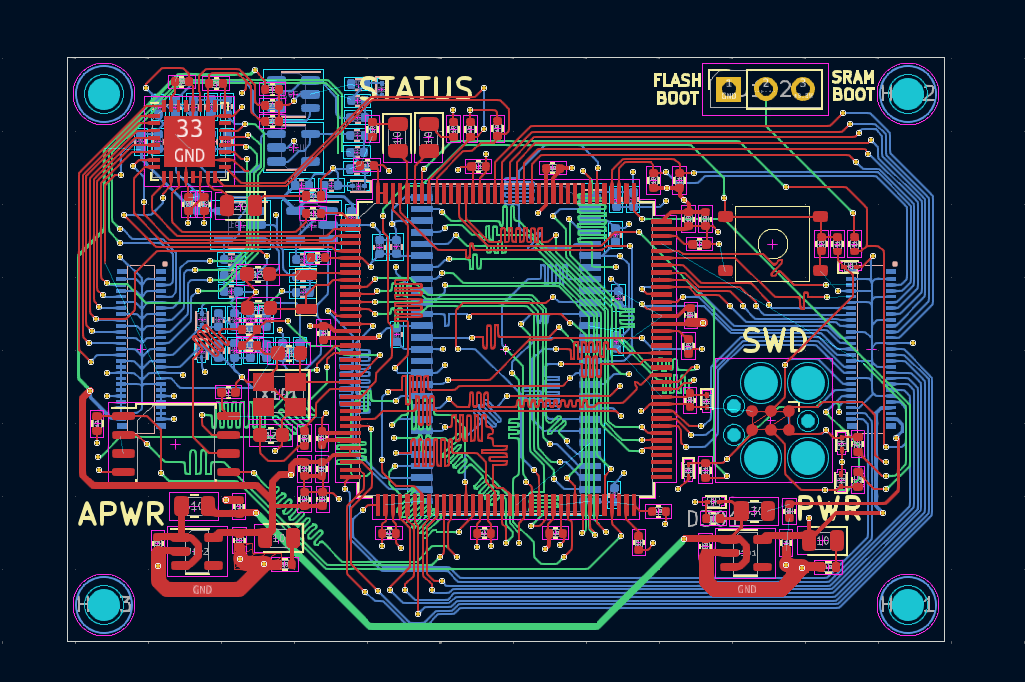Image resolution: width=1025 pixels, height=682 pixels.
Task: Select the PWR silkscreen label
Action: pyautogui.click(x=830, y=508)
